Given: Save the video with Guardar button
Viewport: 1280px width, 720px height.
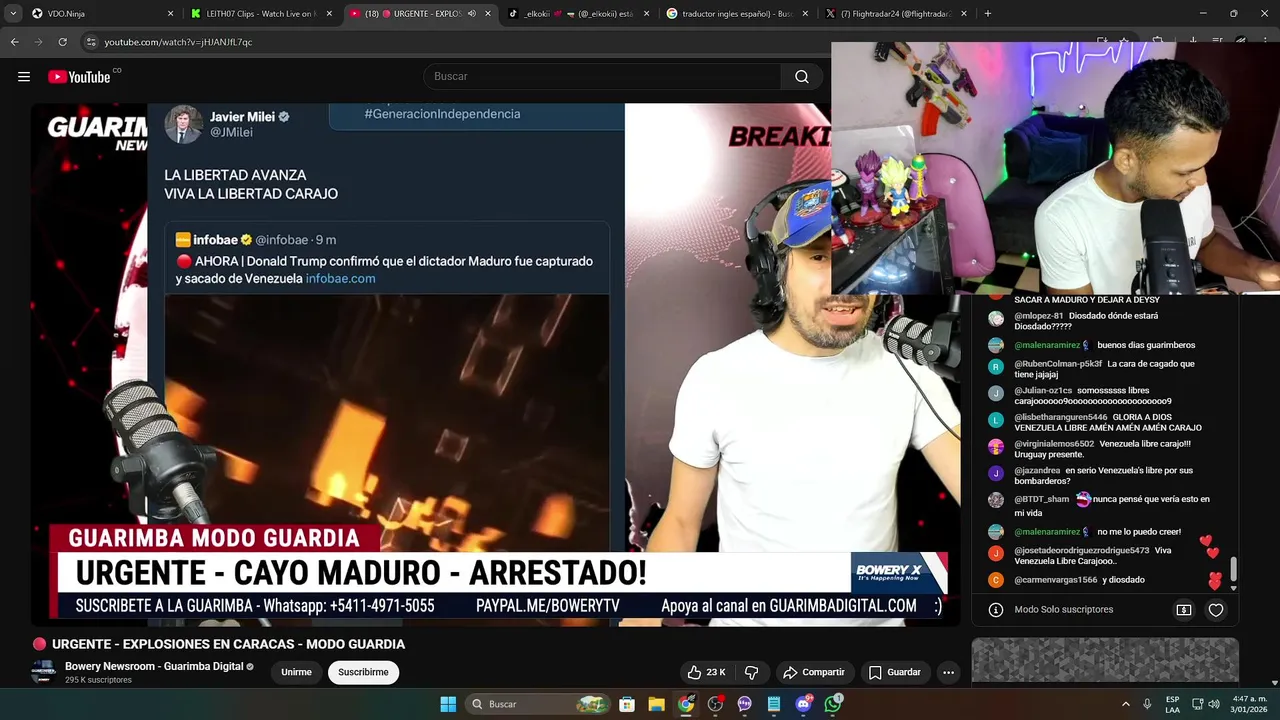Looking at the screenshot, I should 894,672.
